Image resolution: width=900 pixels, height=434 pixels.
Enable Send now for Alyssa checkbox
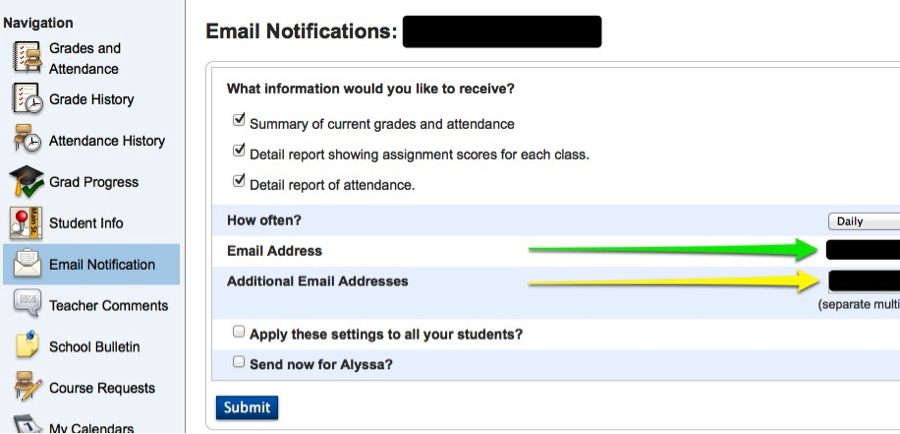coord(239,362)
